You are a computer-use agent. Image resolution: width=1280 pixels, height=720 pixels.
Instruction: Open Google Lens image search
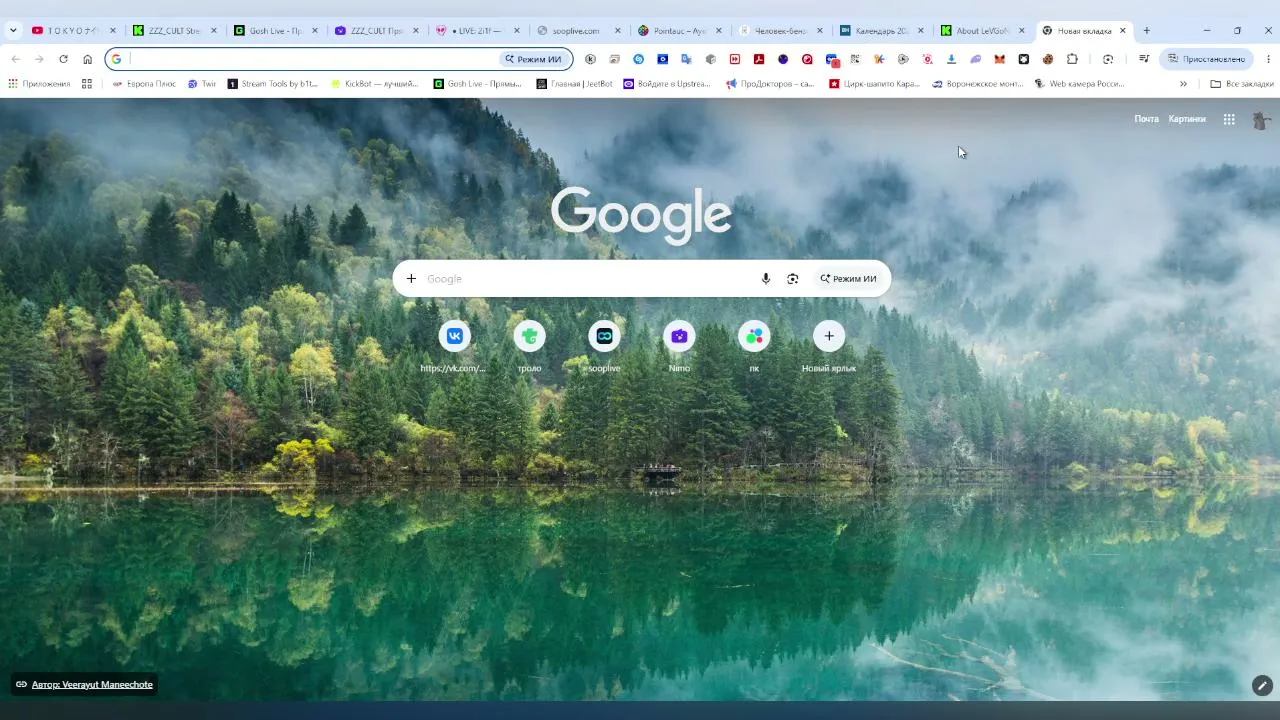click(793, 279)
